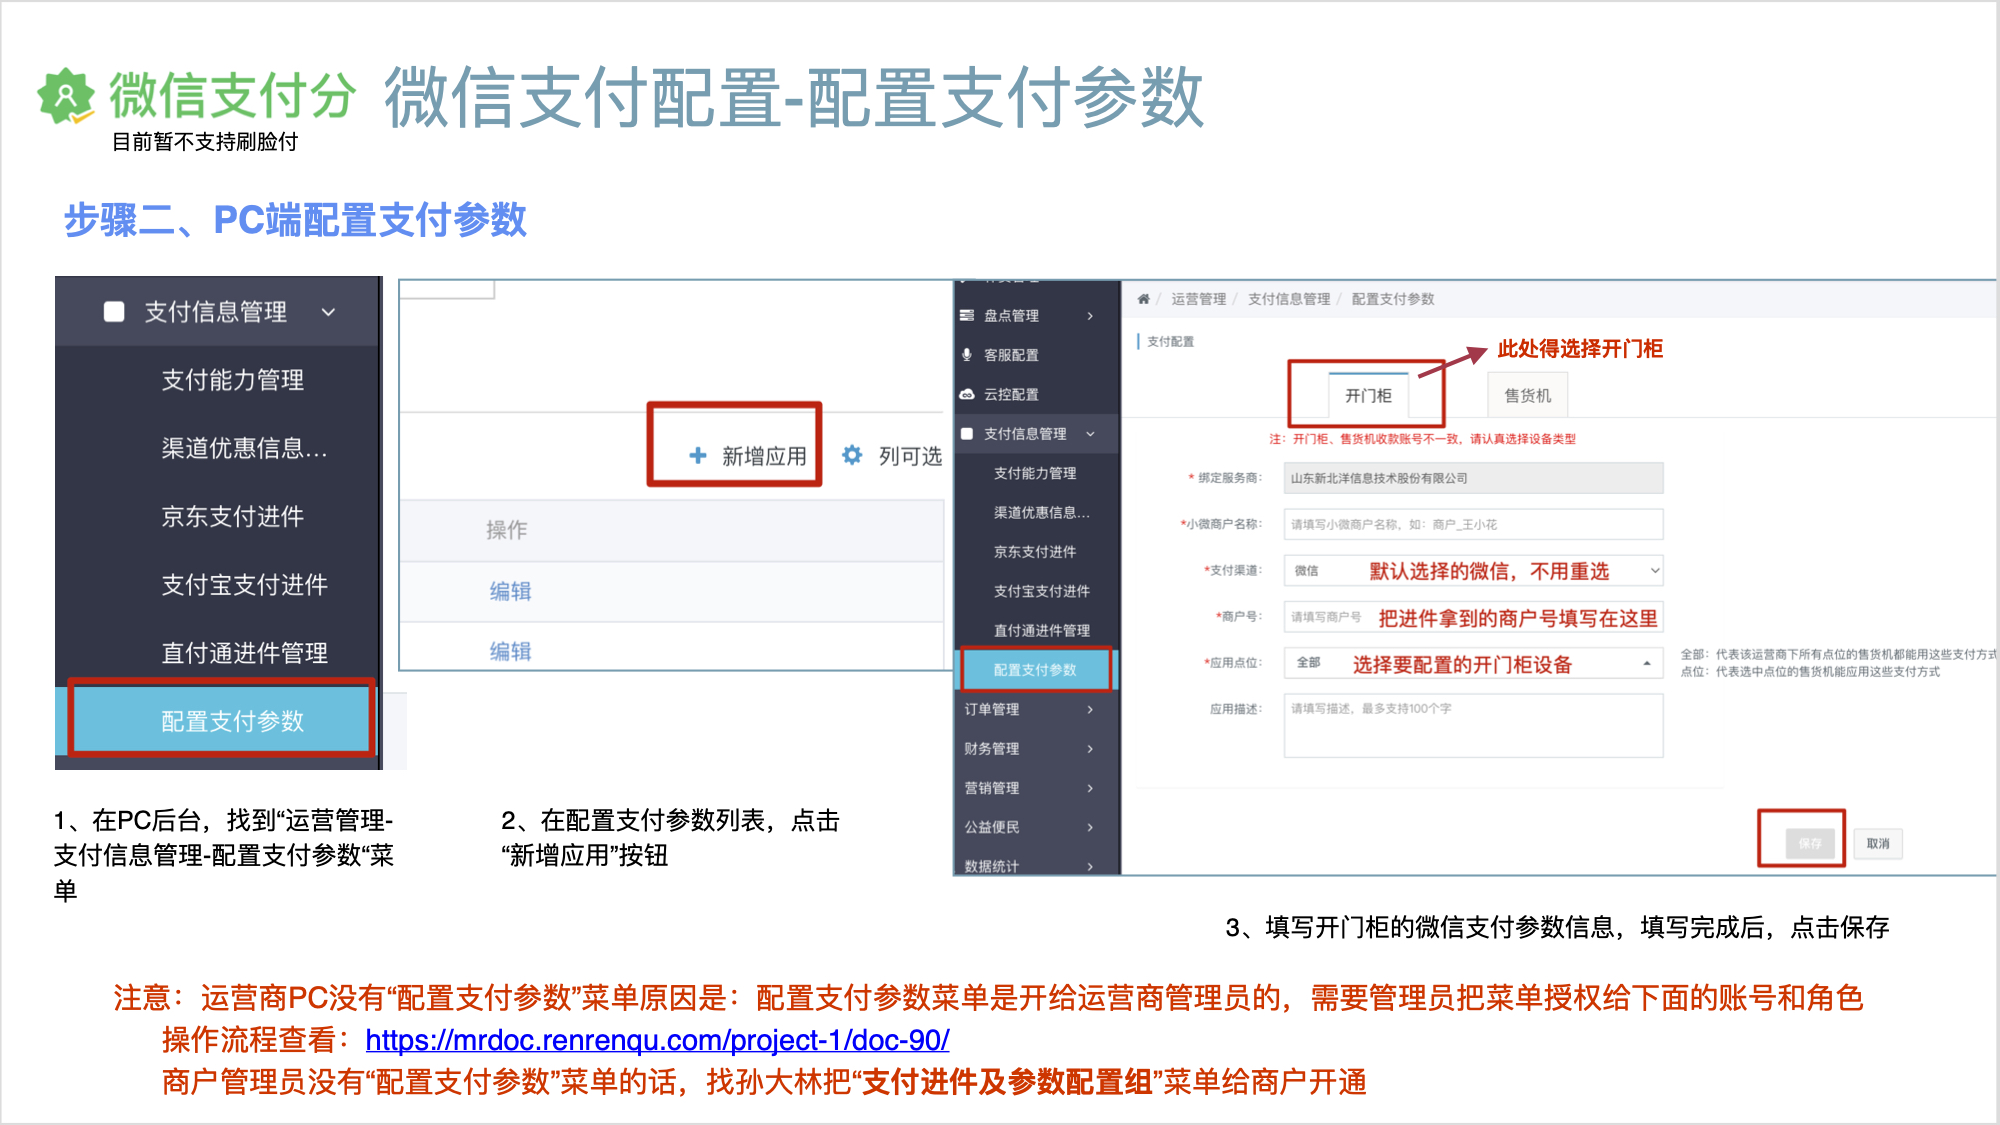Screen dimensions: 2000x1125
Task: Click the first 编辑 link
Action: (x=510, y=591)
